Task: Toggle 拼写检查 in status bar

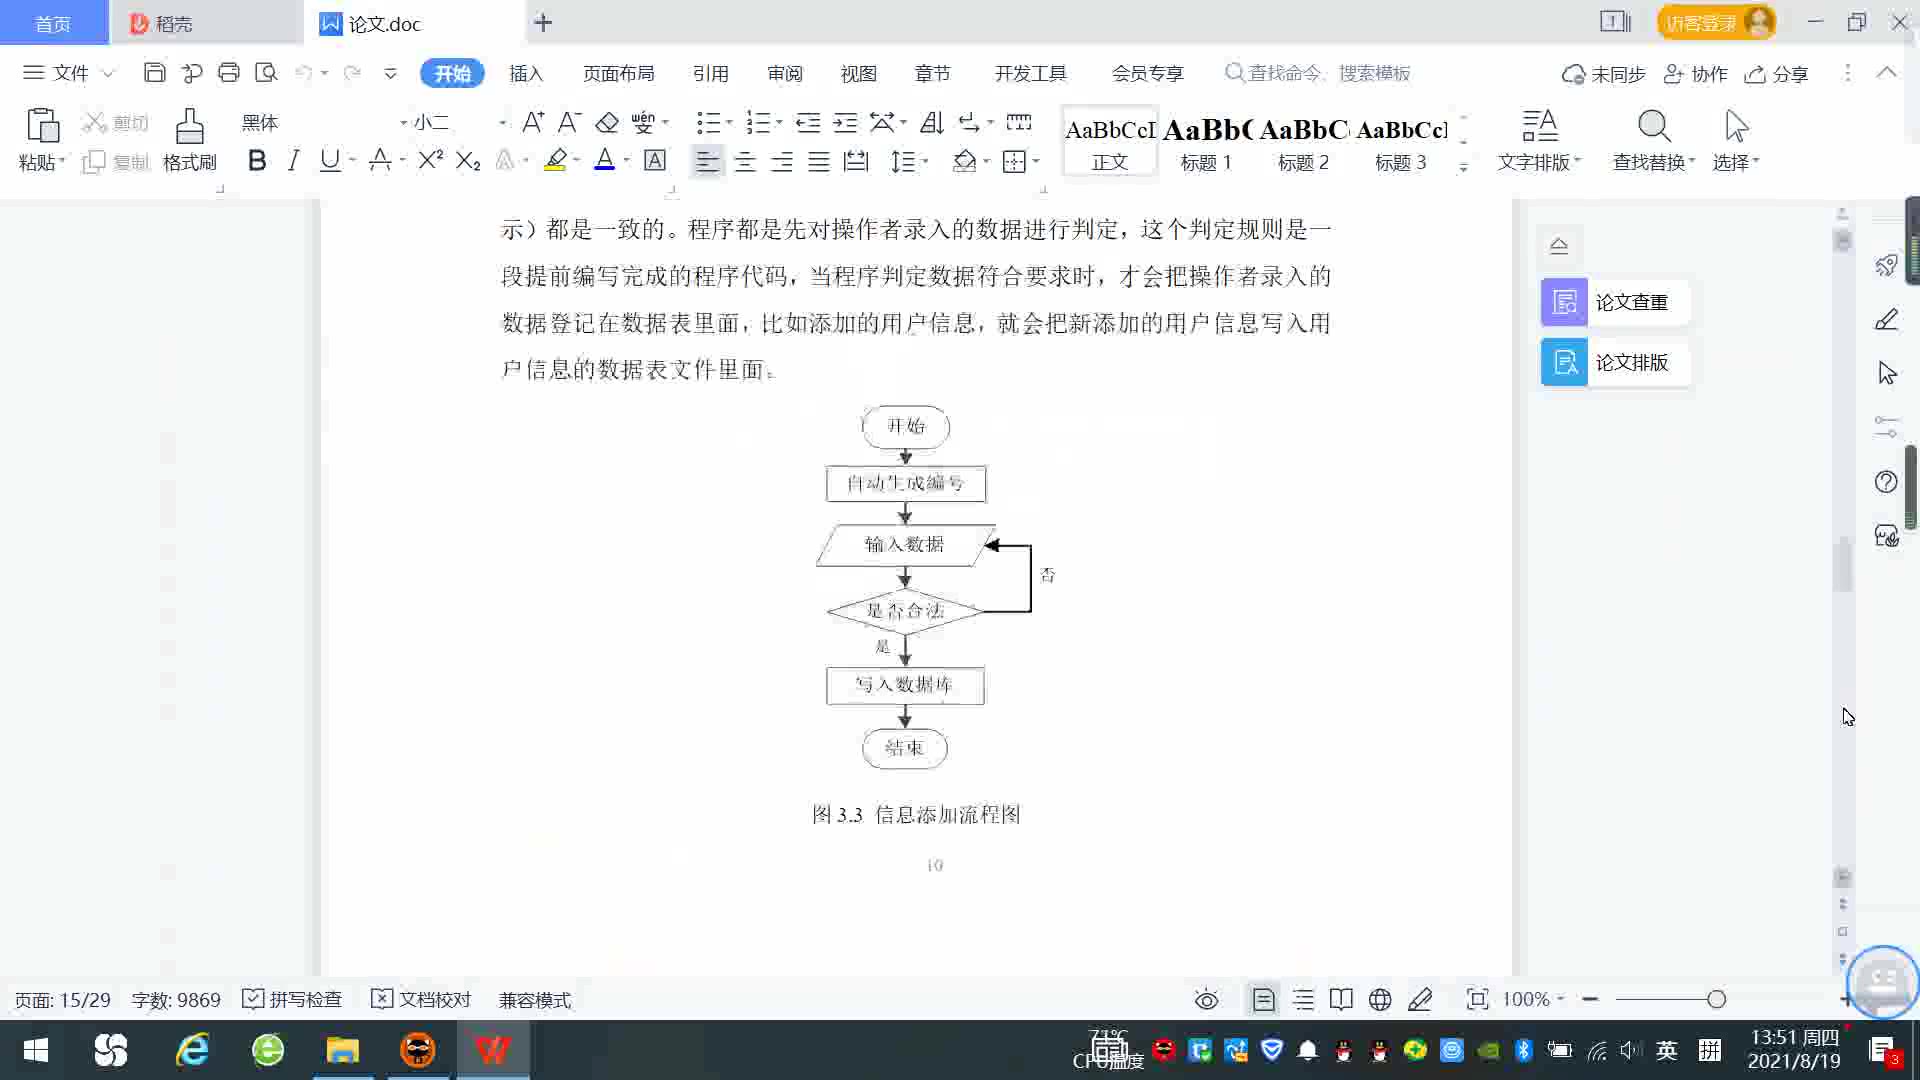Action: [293, 1000]
